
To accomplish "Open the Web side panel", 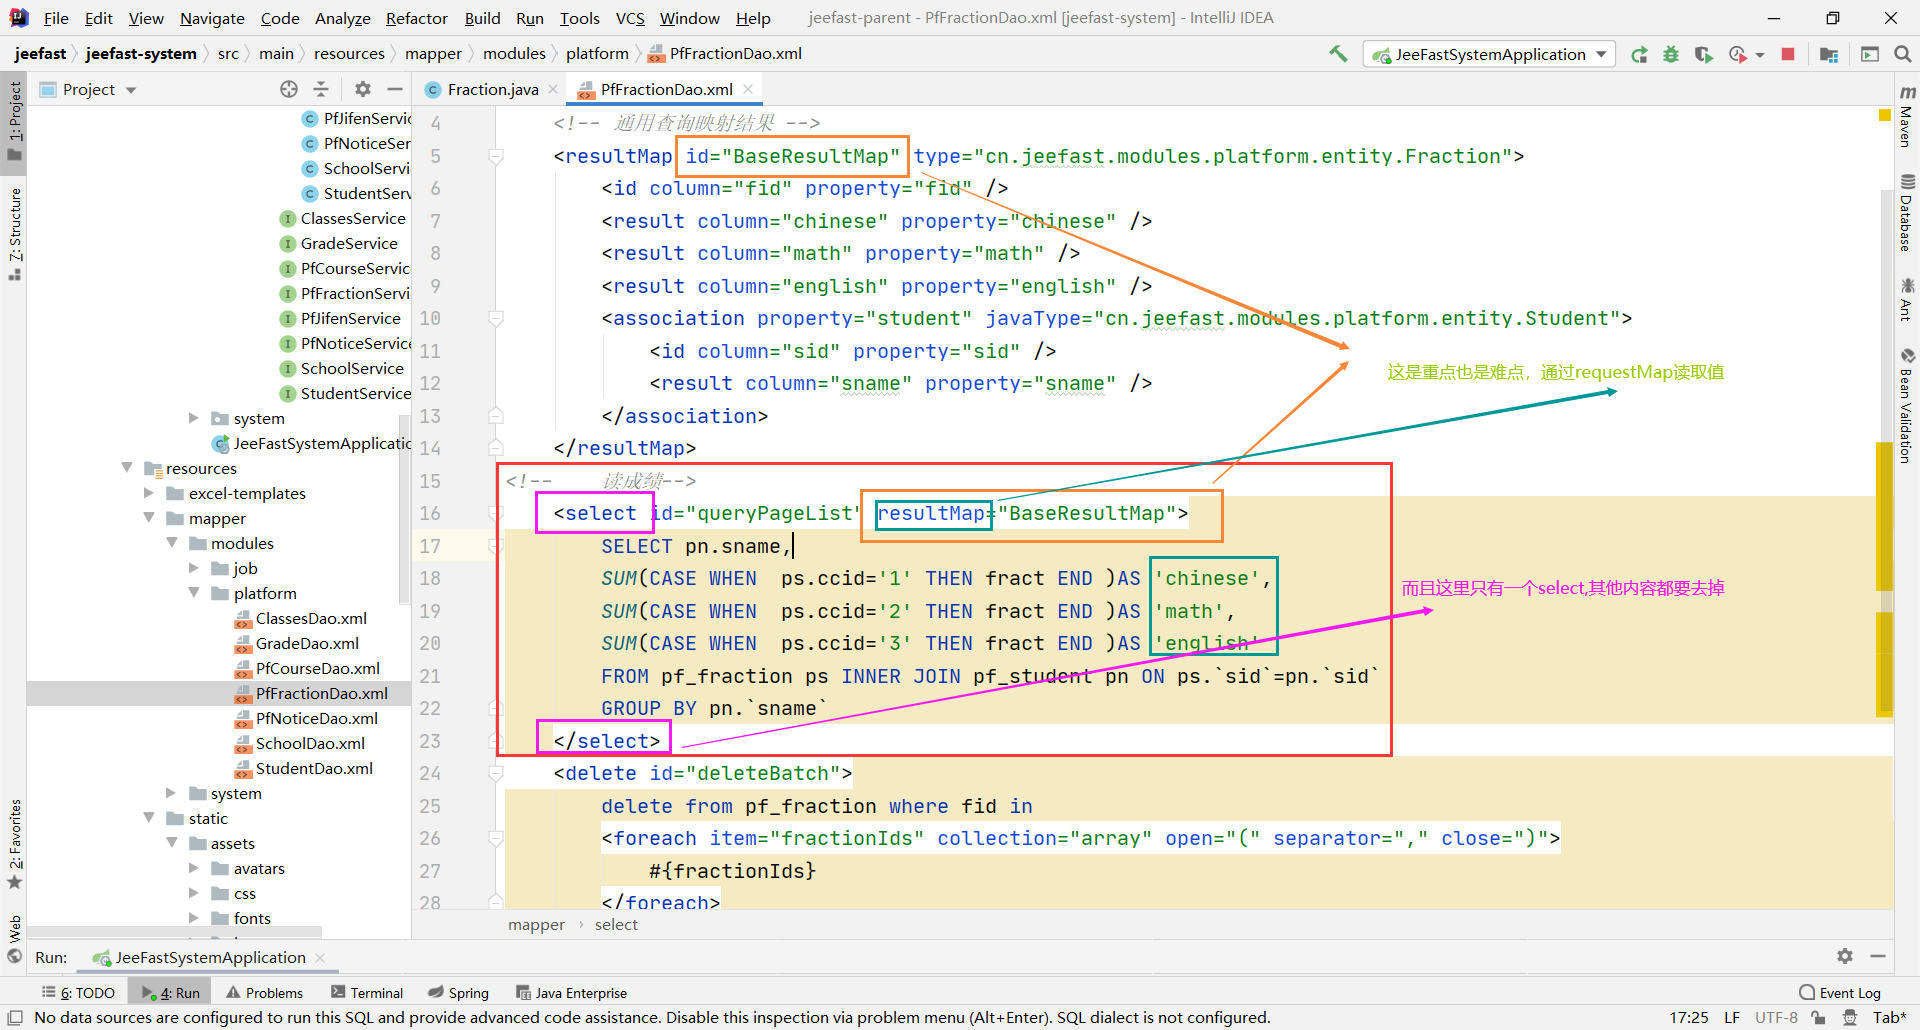I will [15, 939].
